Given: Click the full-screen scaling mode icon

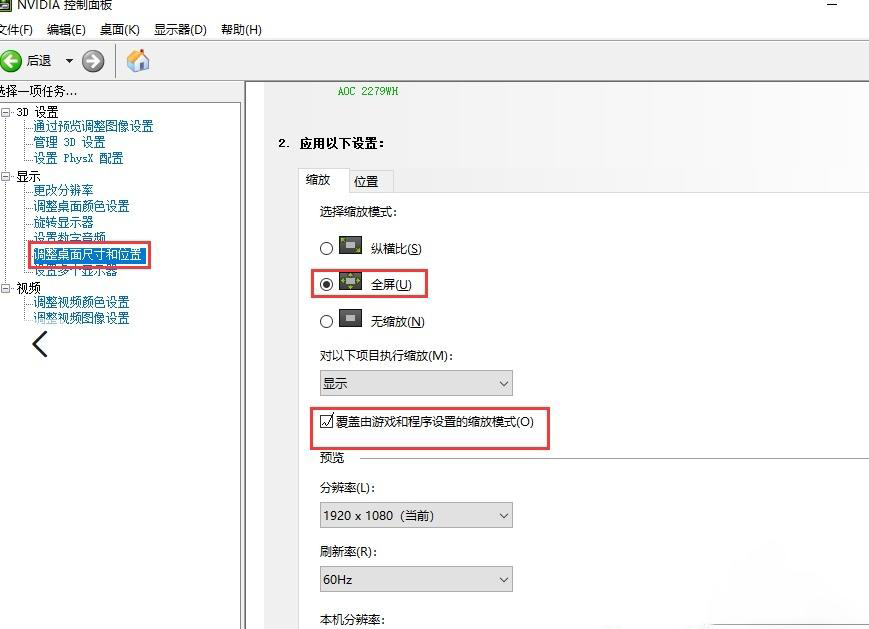Looking at the screenshot, I should (x=350, y=281).
